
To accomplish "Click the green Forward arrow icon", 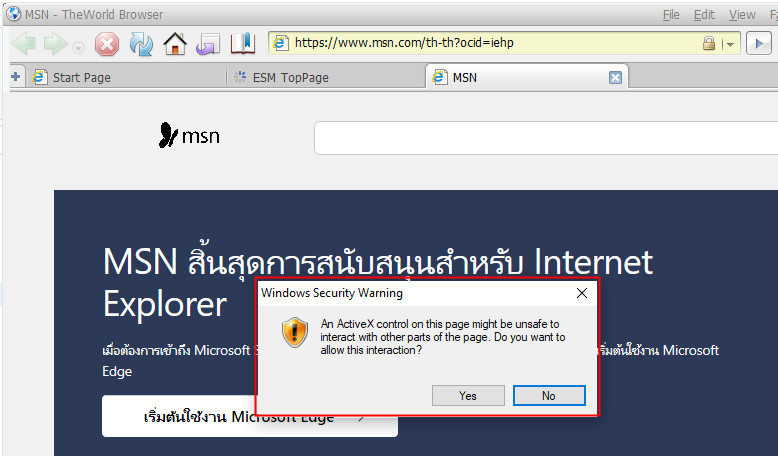I will pos(55,44).
